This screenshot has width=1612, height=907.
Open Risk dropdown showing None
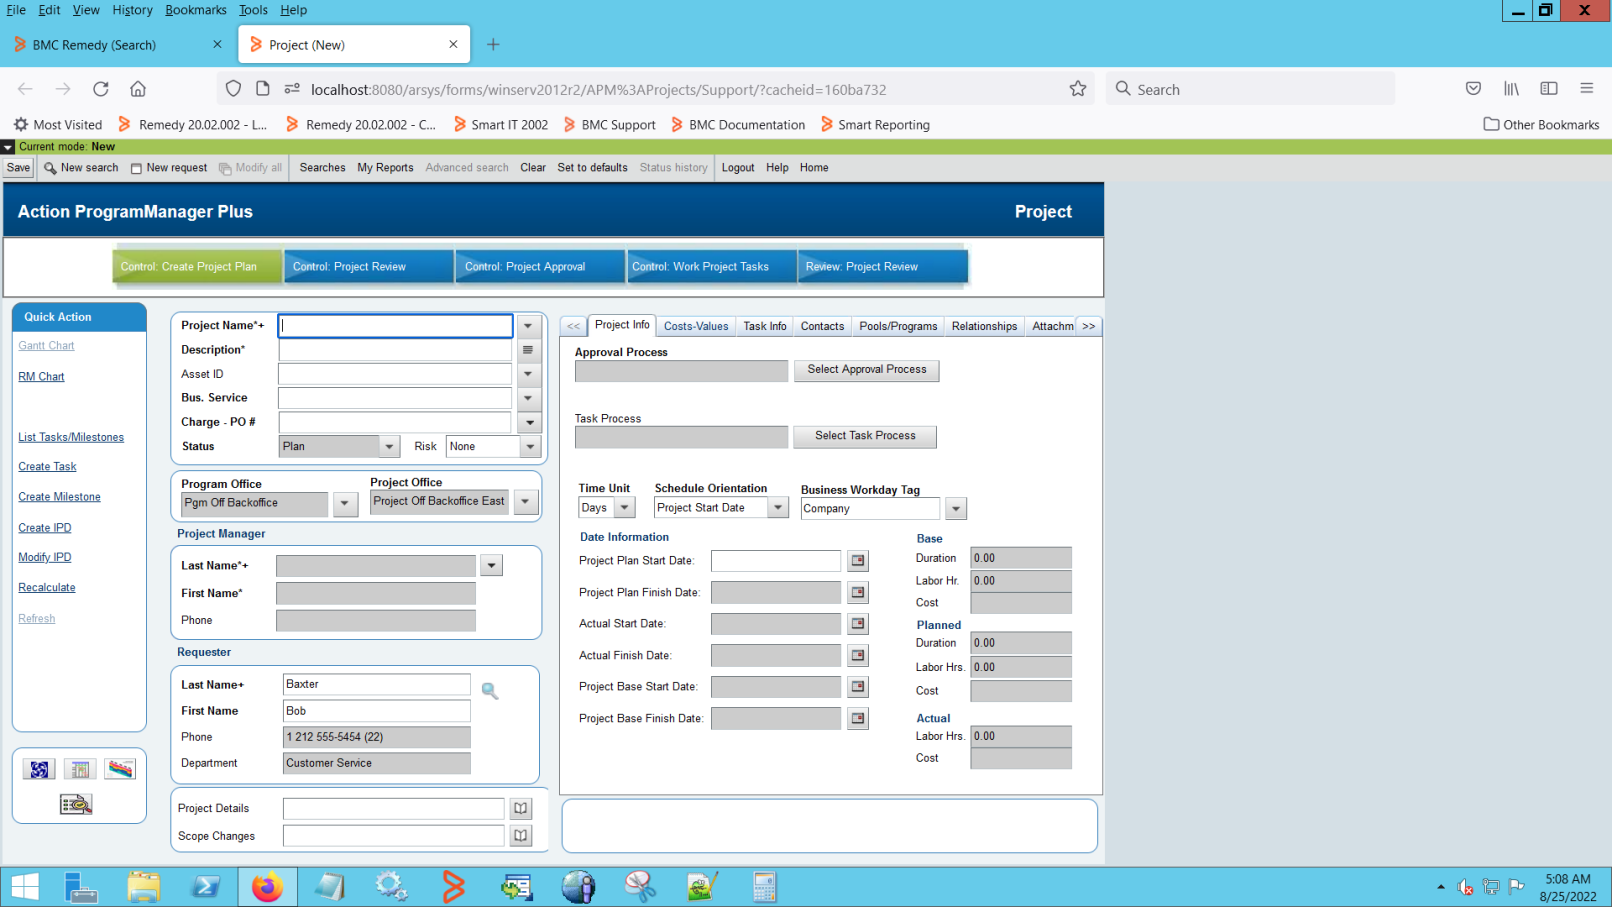(x=530, y=447)
